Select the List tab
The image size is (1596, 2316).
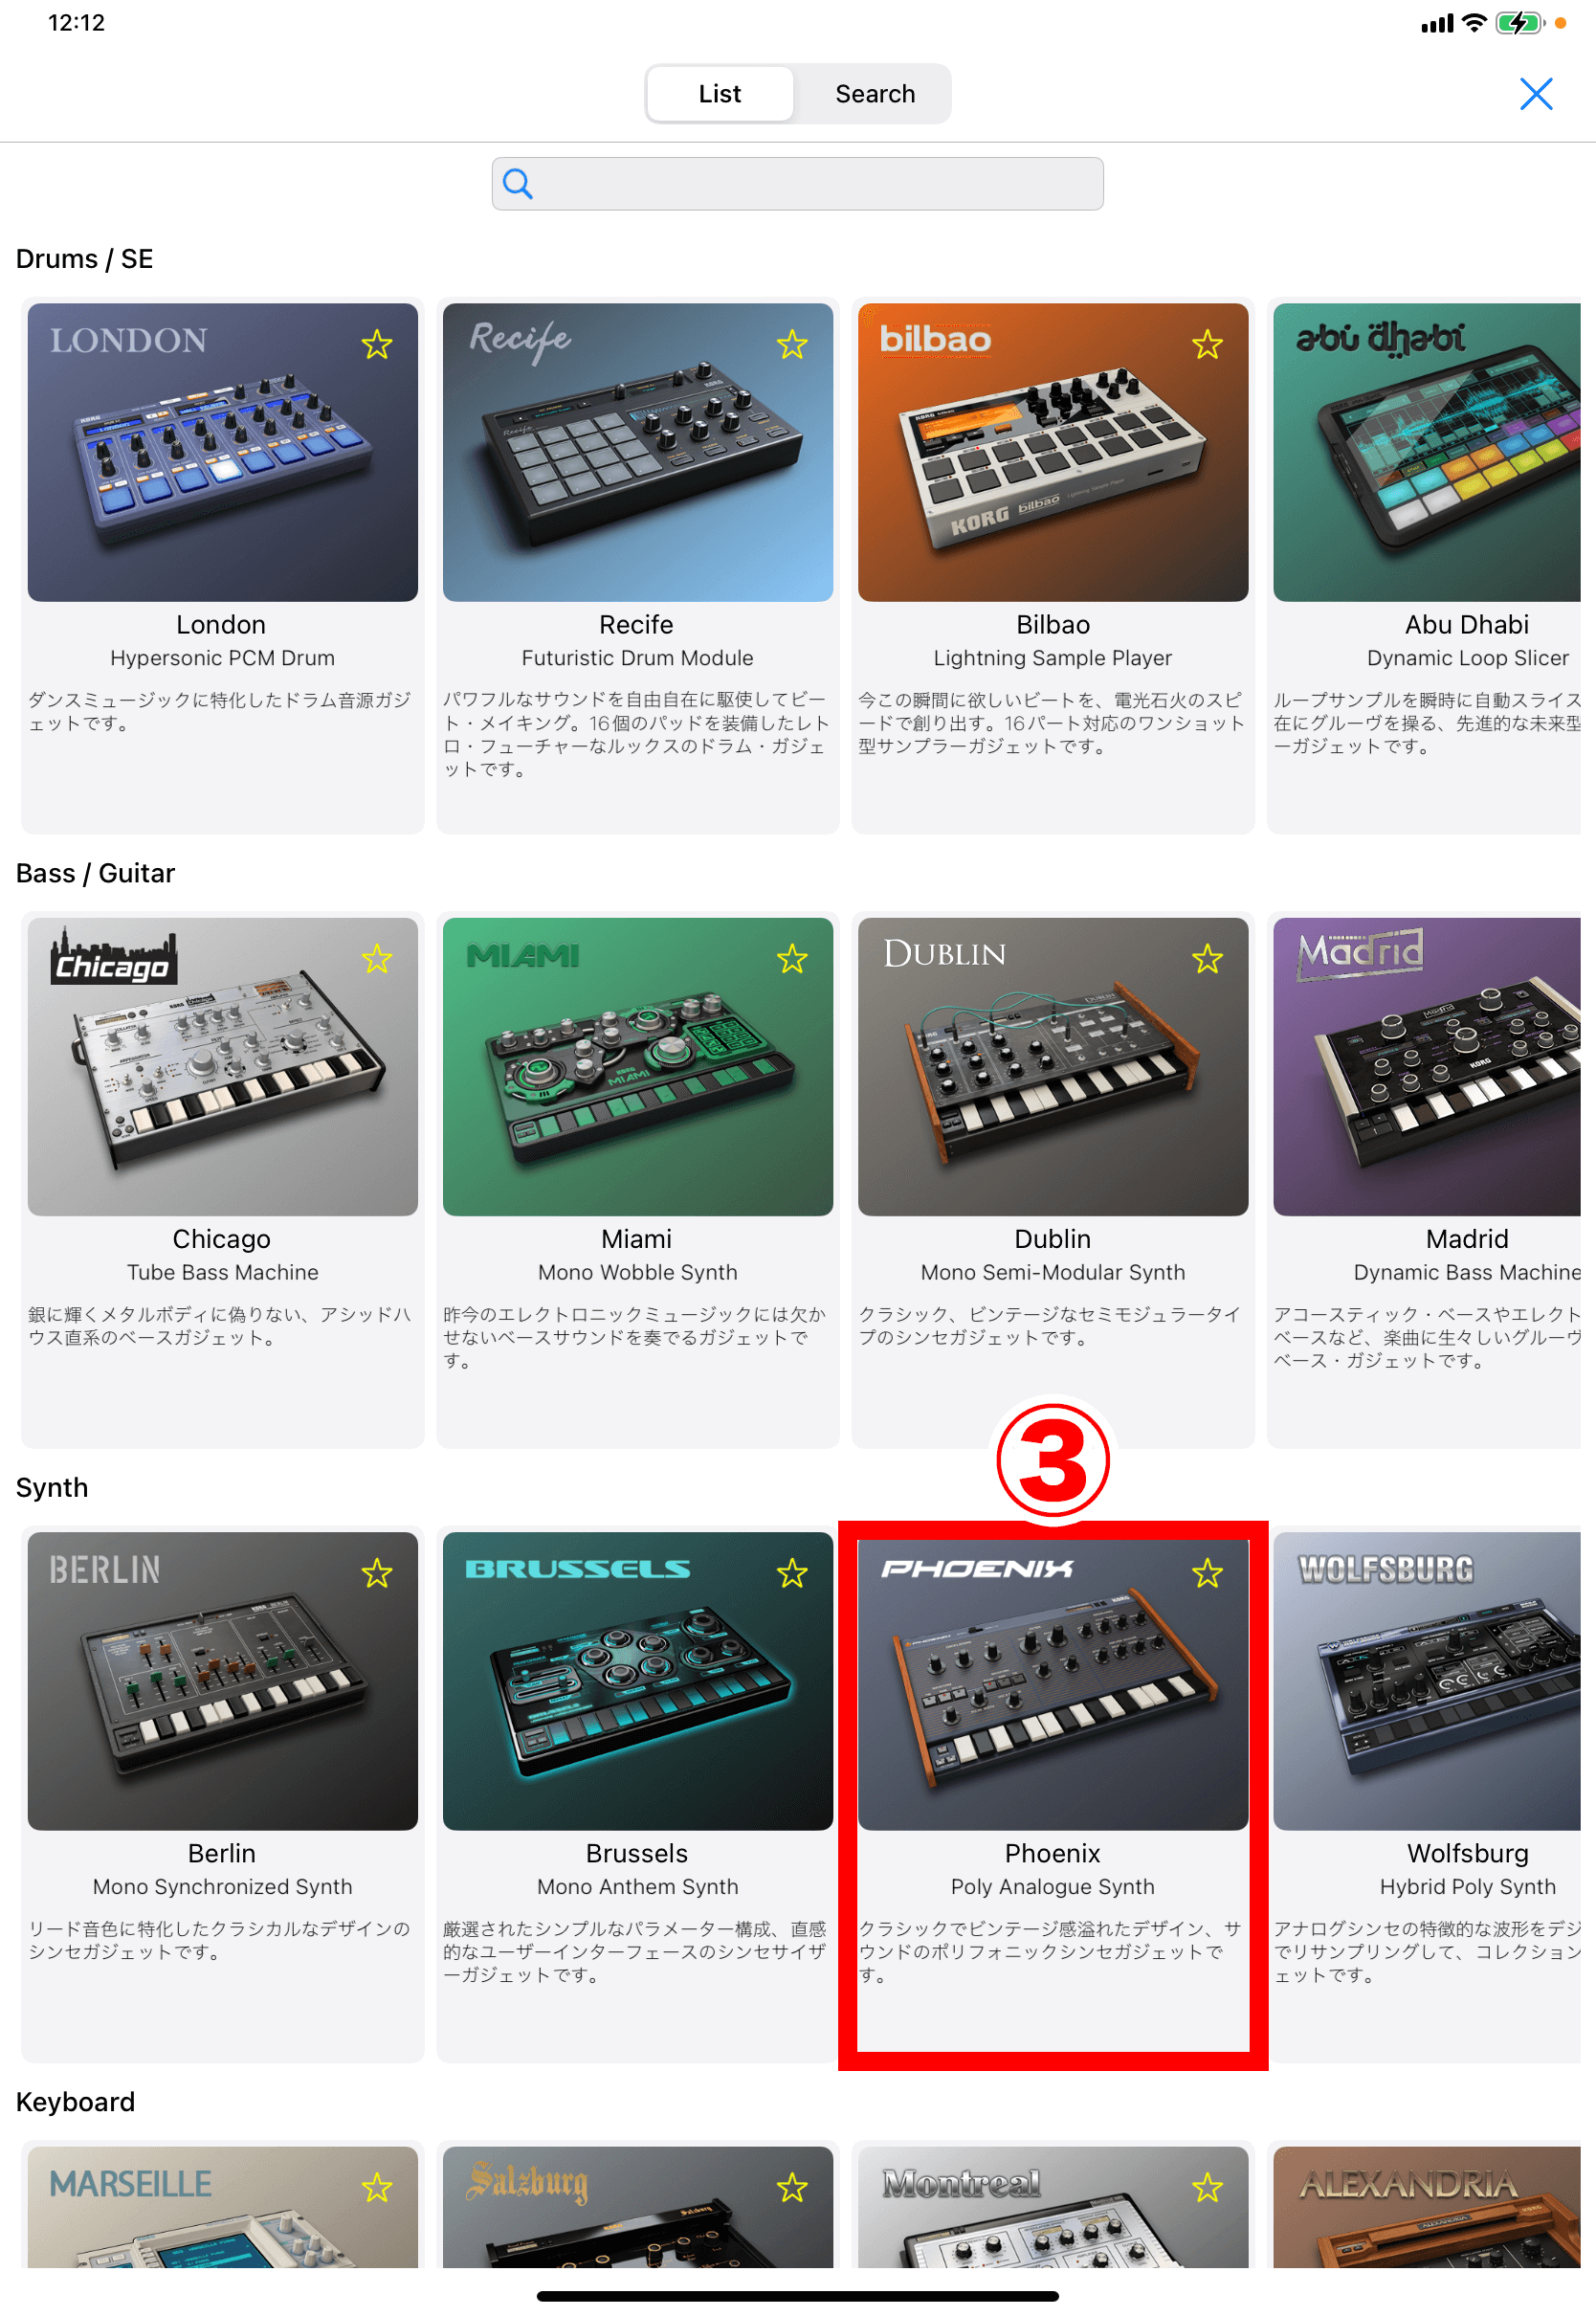click(x=720, y=94)
